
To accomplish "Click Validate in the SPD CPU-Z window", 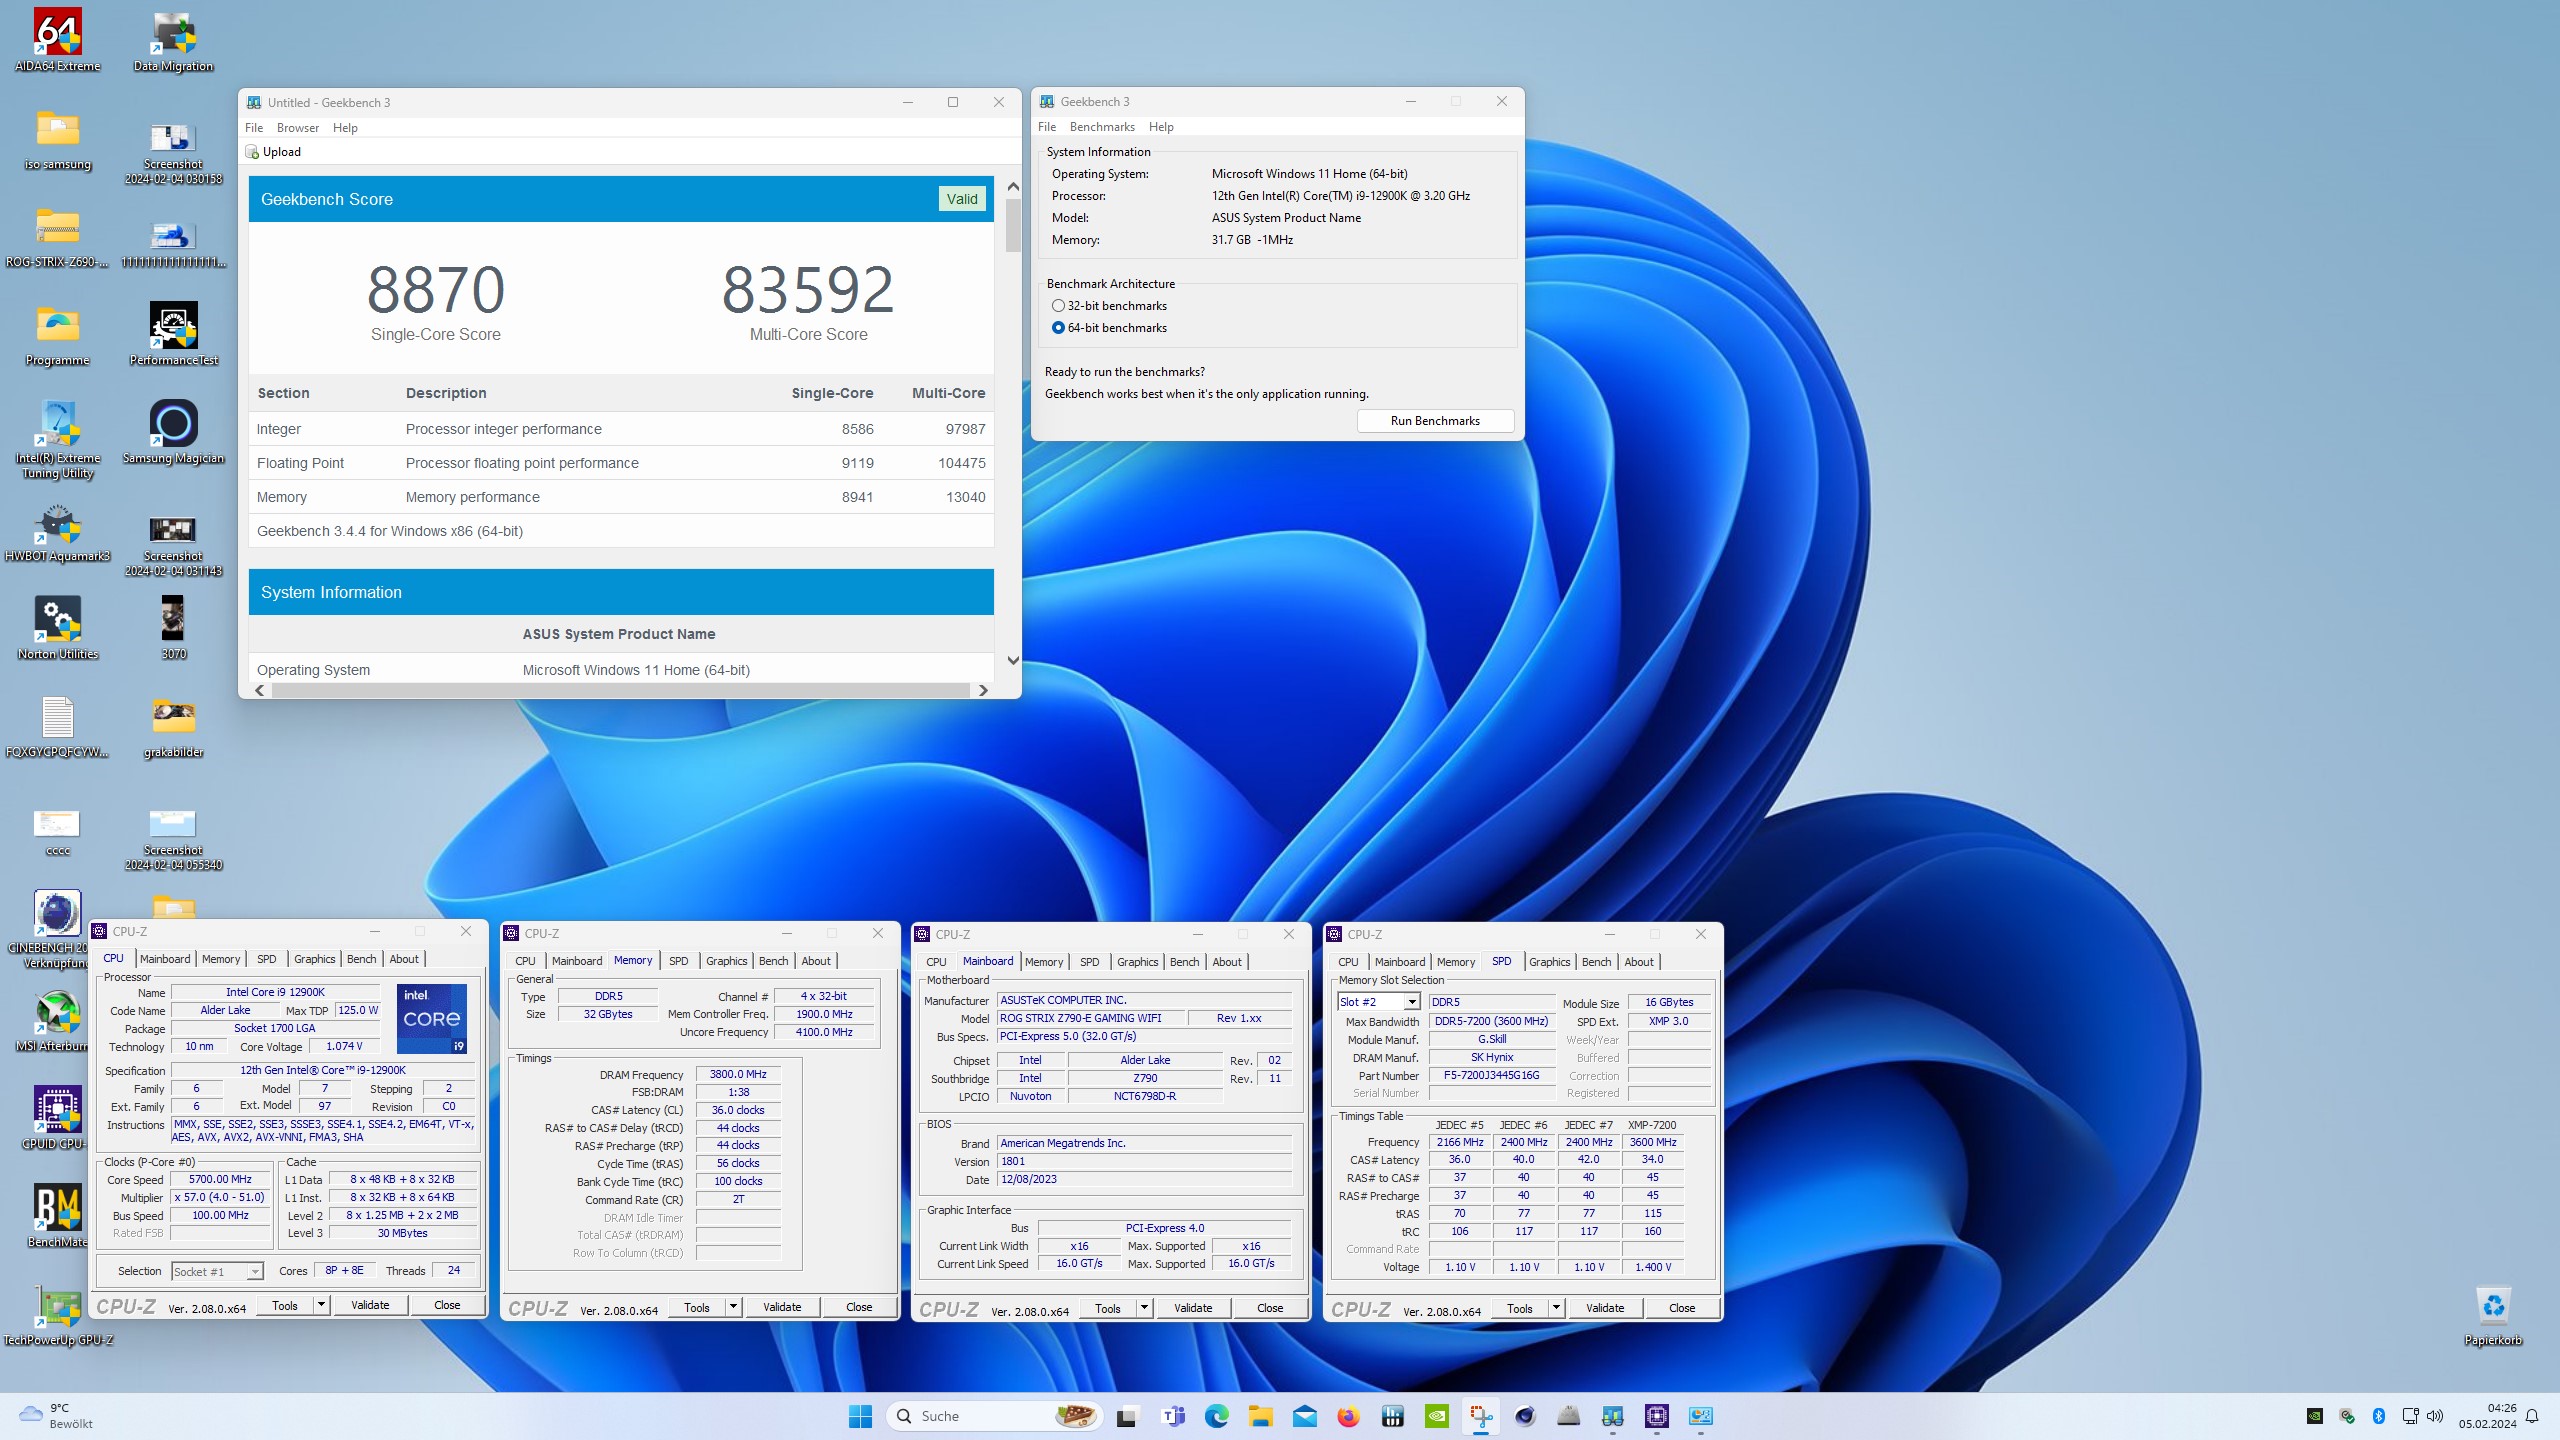I will point(1605,1308).
